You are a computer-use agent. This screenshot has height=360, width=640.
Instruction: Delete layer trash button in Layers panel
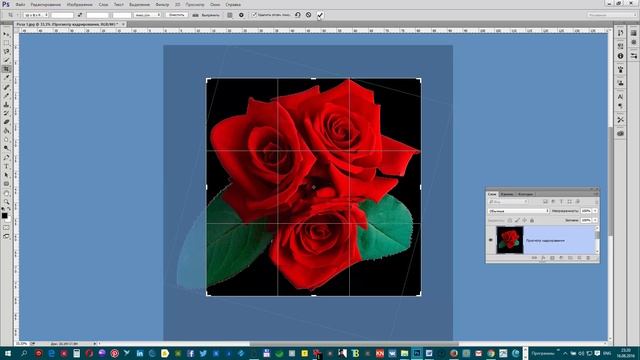(x=588, y=258)
